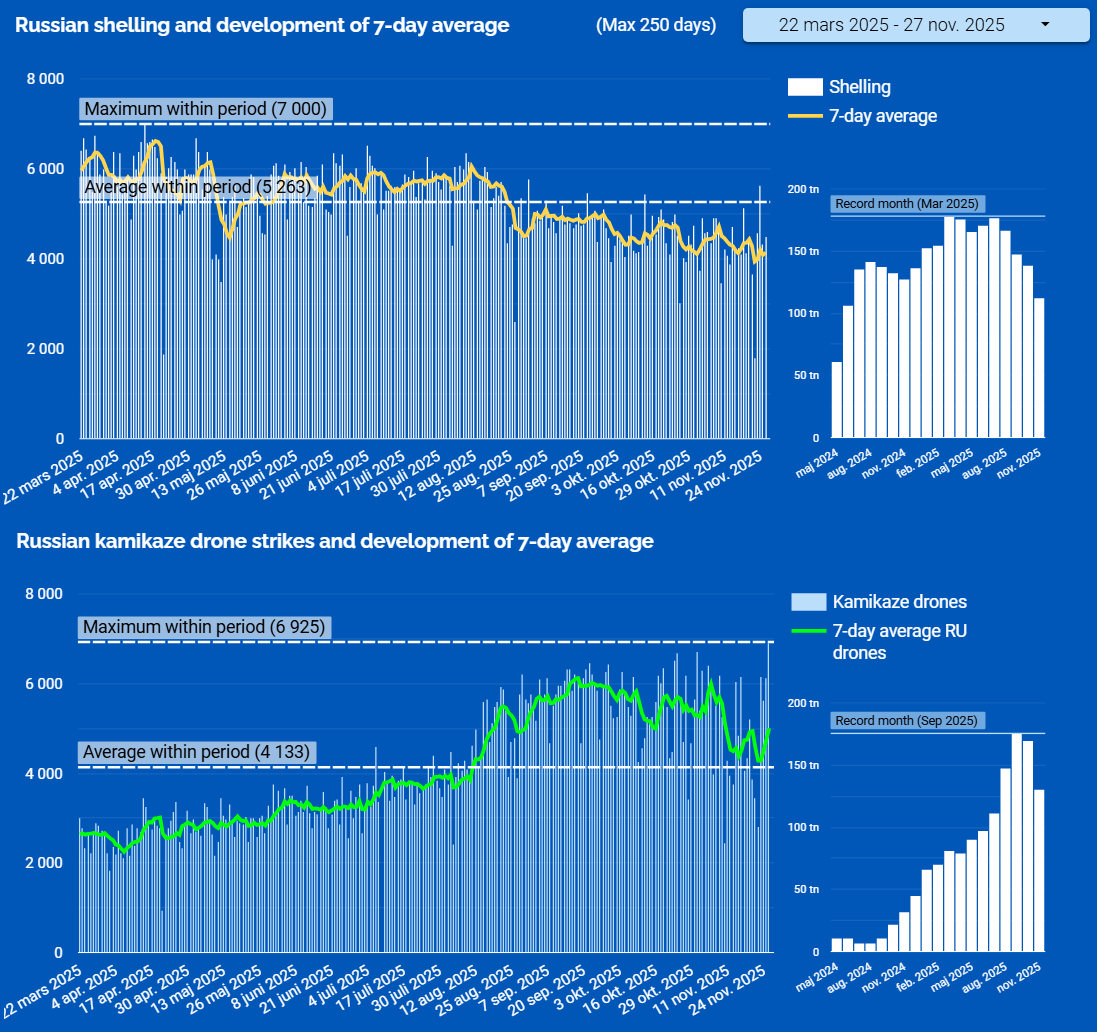
Task: Toggle the Kamikaze drones legend label
Action: pyautogui.click(x=899, y=602)
